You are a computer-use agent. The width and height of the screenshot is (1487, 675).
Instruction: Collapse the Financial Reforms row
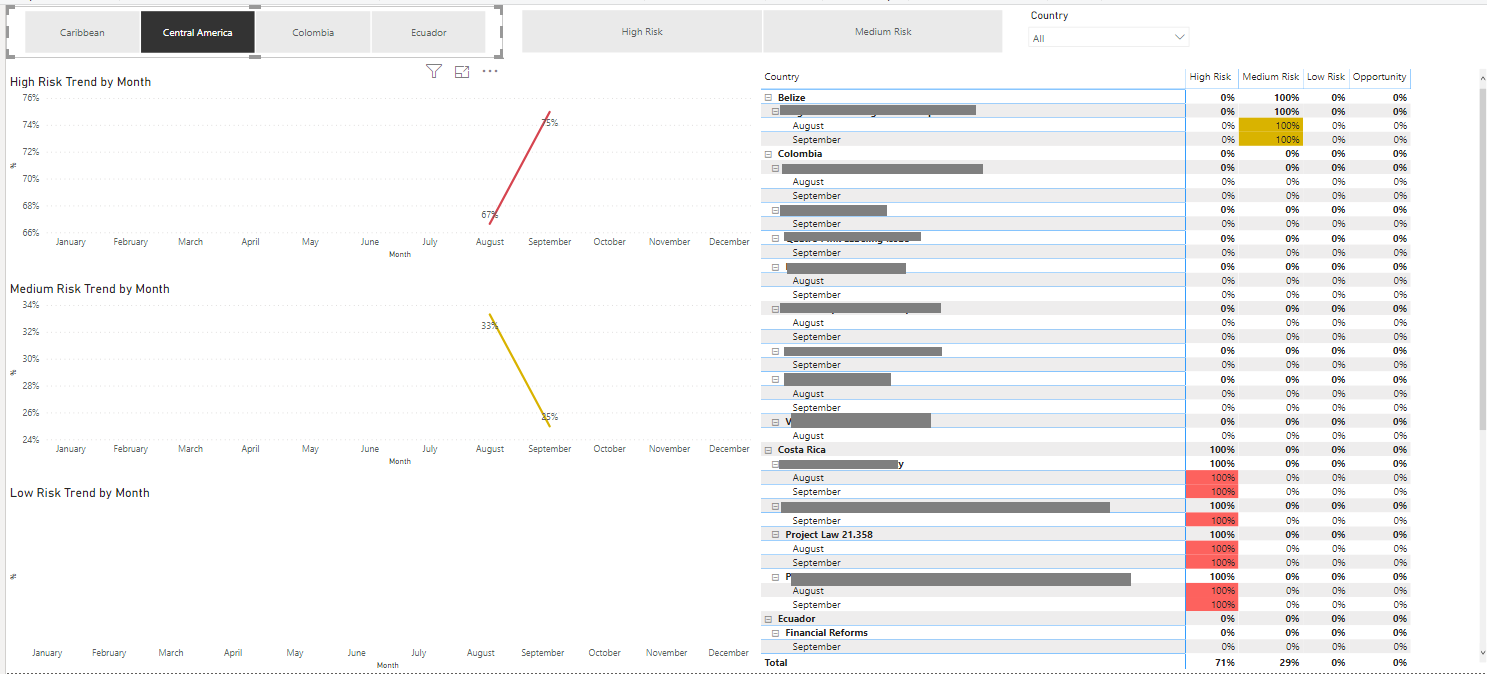click(776, 633)
